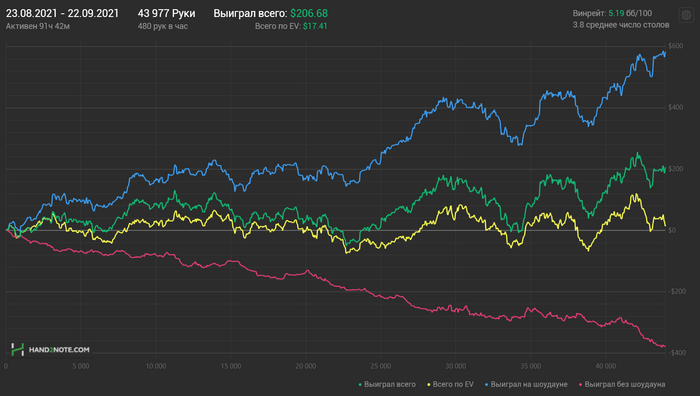Screen dimensions: 700x396
Task: Click the -$400 y-axis label
Action: click(677, 353)
